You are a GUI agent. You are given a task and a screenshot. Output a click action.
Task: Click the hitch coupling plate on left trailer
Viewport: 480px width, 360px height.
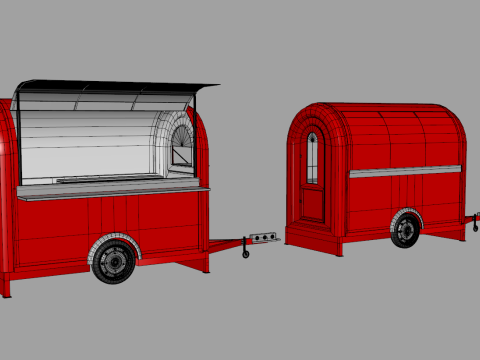265,237
